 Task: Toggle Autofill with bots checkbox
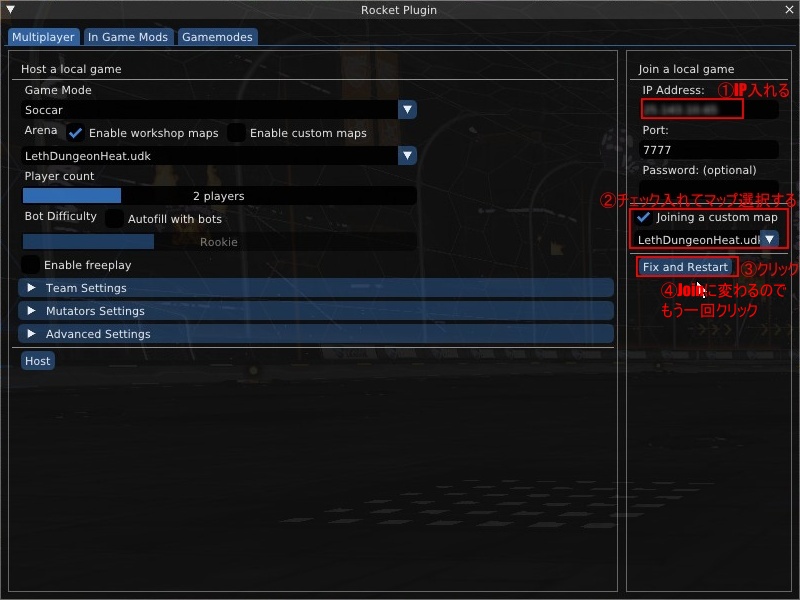(x=114, y=218)
